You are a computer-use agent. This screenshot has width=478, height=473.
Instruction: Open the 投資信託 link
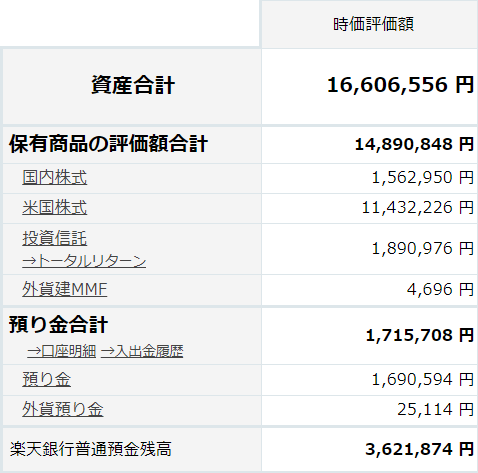coord(55,238)
